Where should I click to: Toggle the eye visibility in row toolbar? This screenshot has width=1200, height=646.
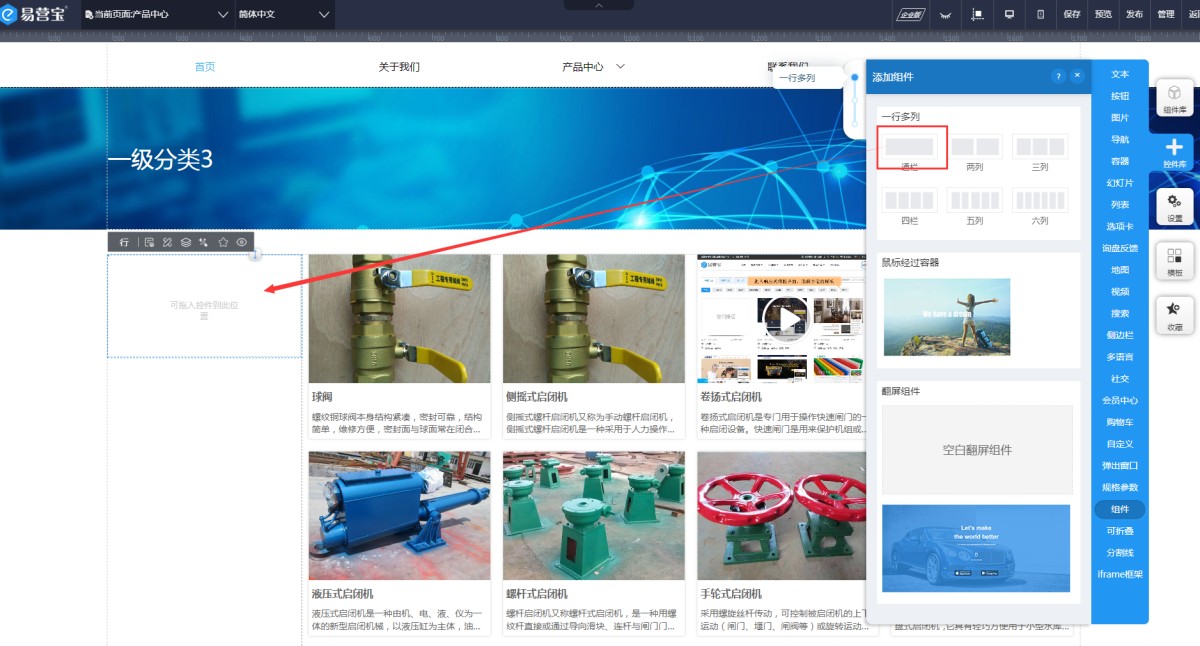coord(241,242)
